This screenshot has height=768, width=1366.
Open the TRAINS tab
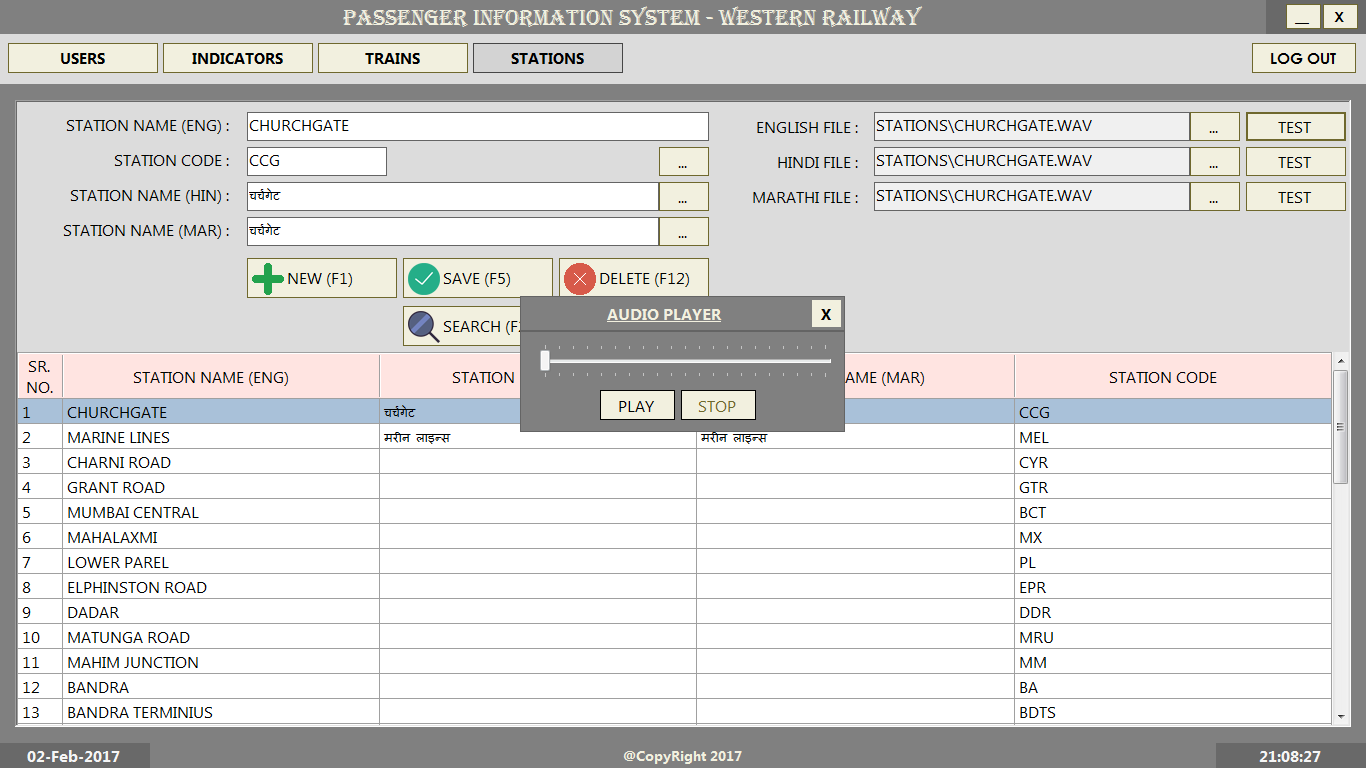pos(393,58)
